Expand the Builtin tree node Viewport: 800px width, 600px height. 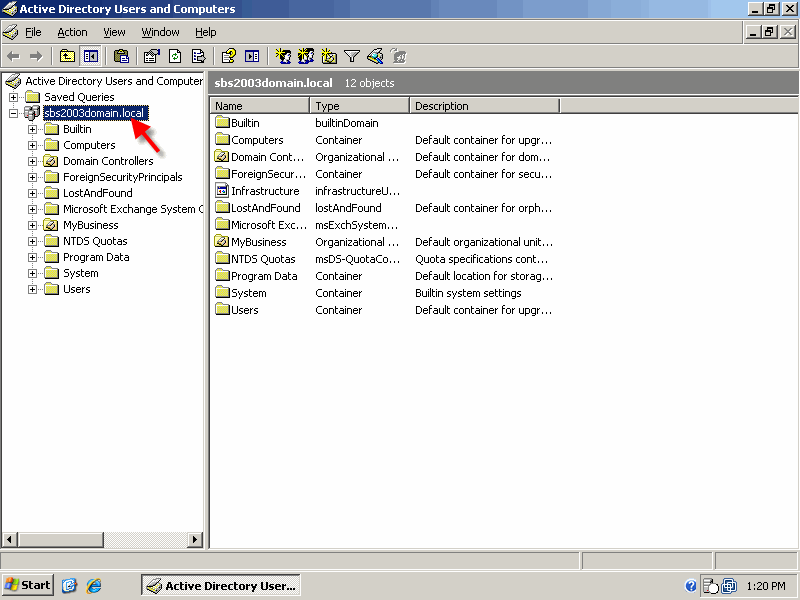32,129
